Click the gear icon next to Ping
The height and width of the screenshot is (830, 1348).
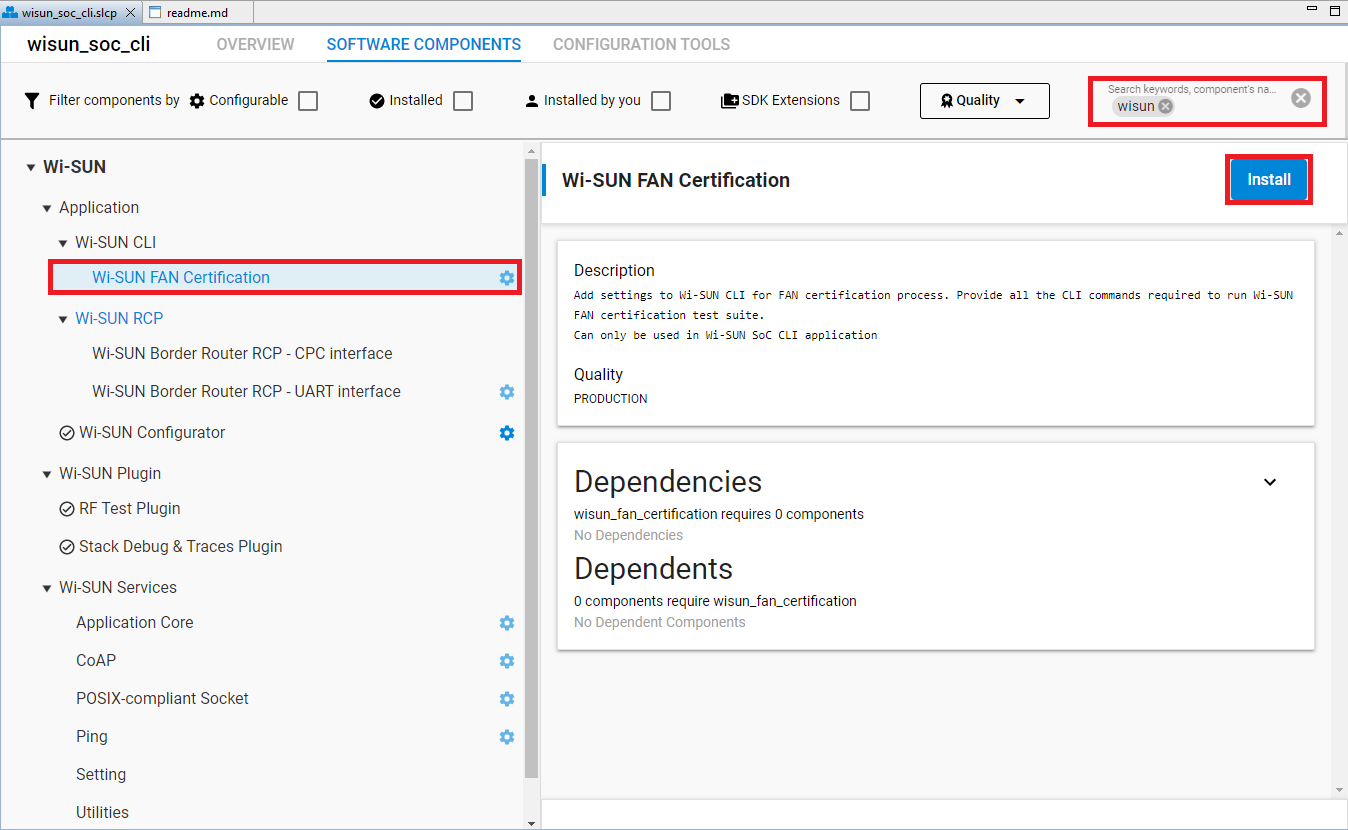(507, 737)
